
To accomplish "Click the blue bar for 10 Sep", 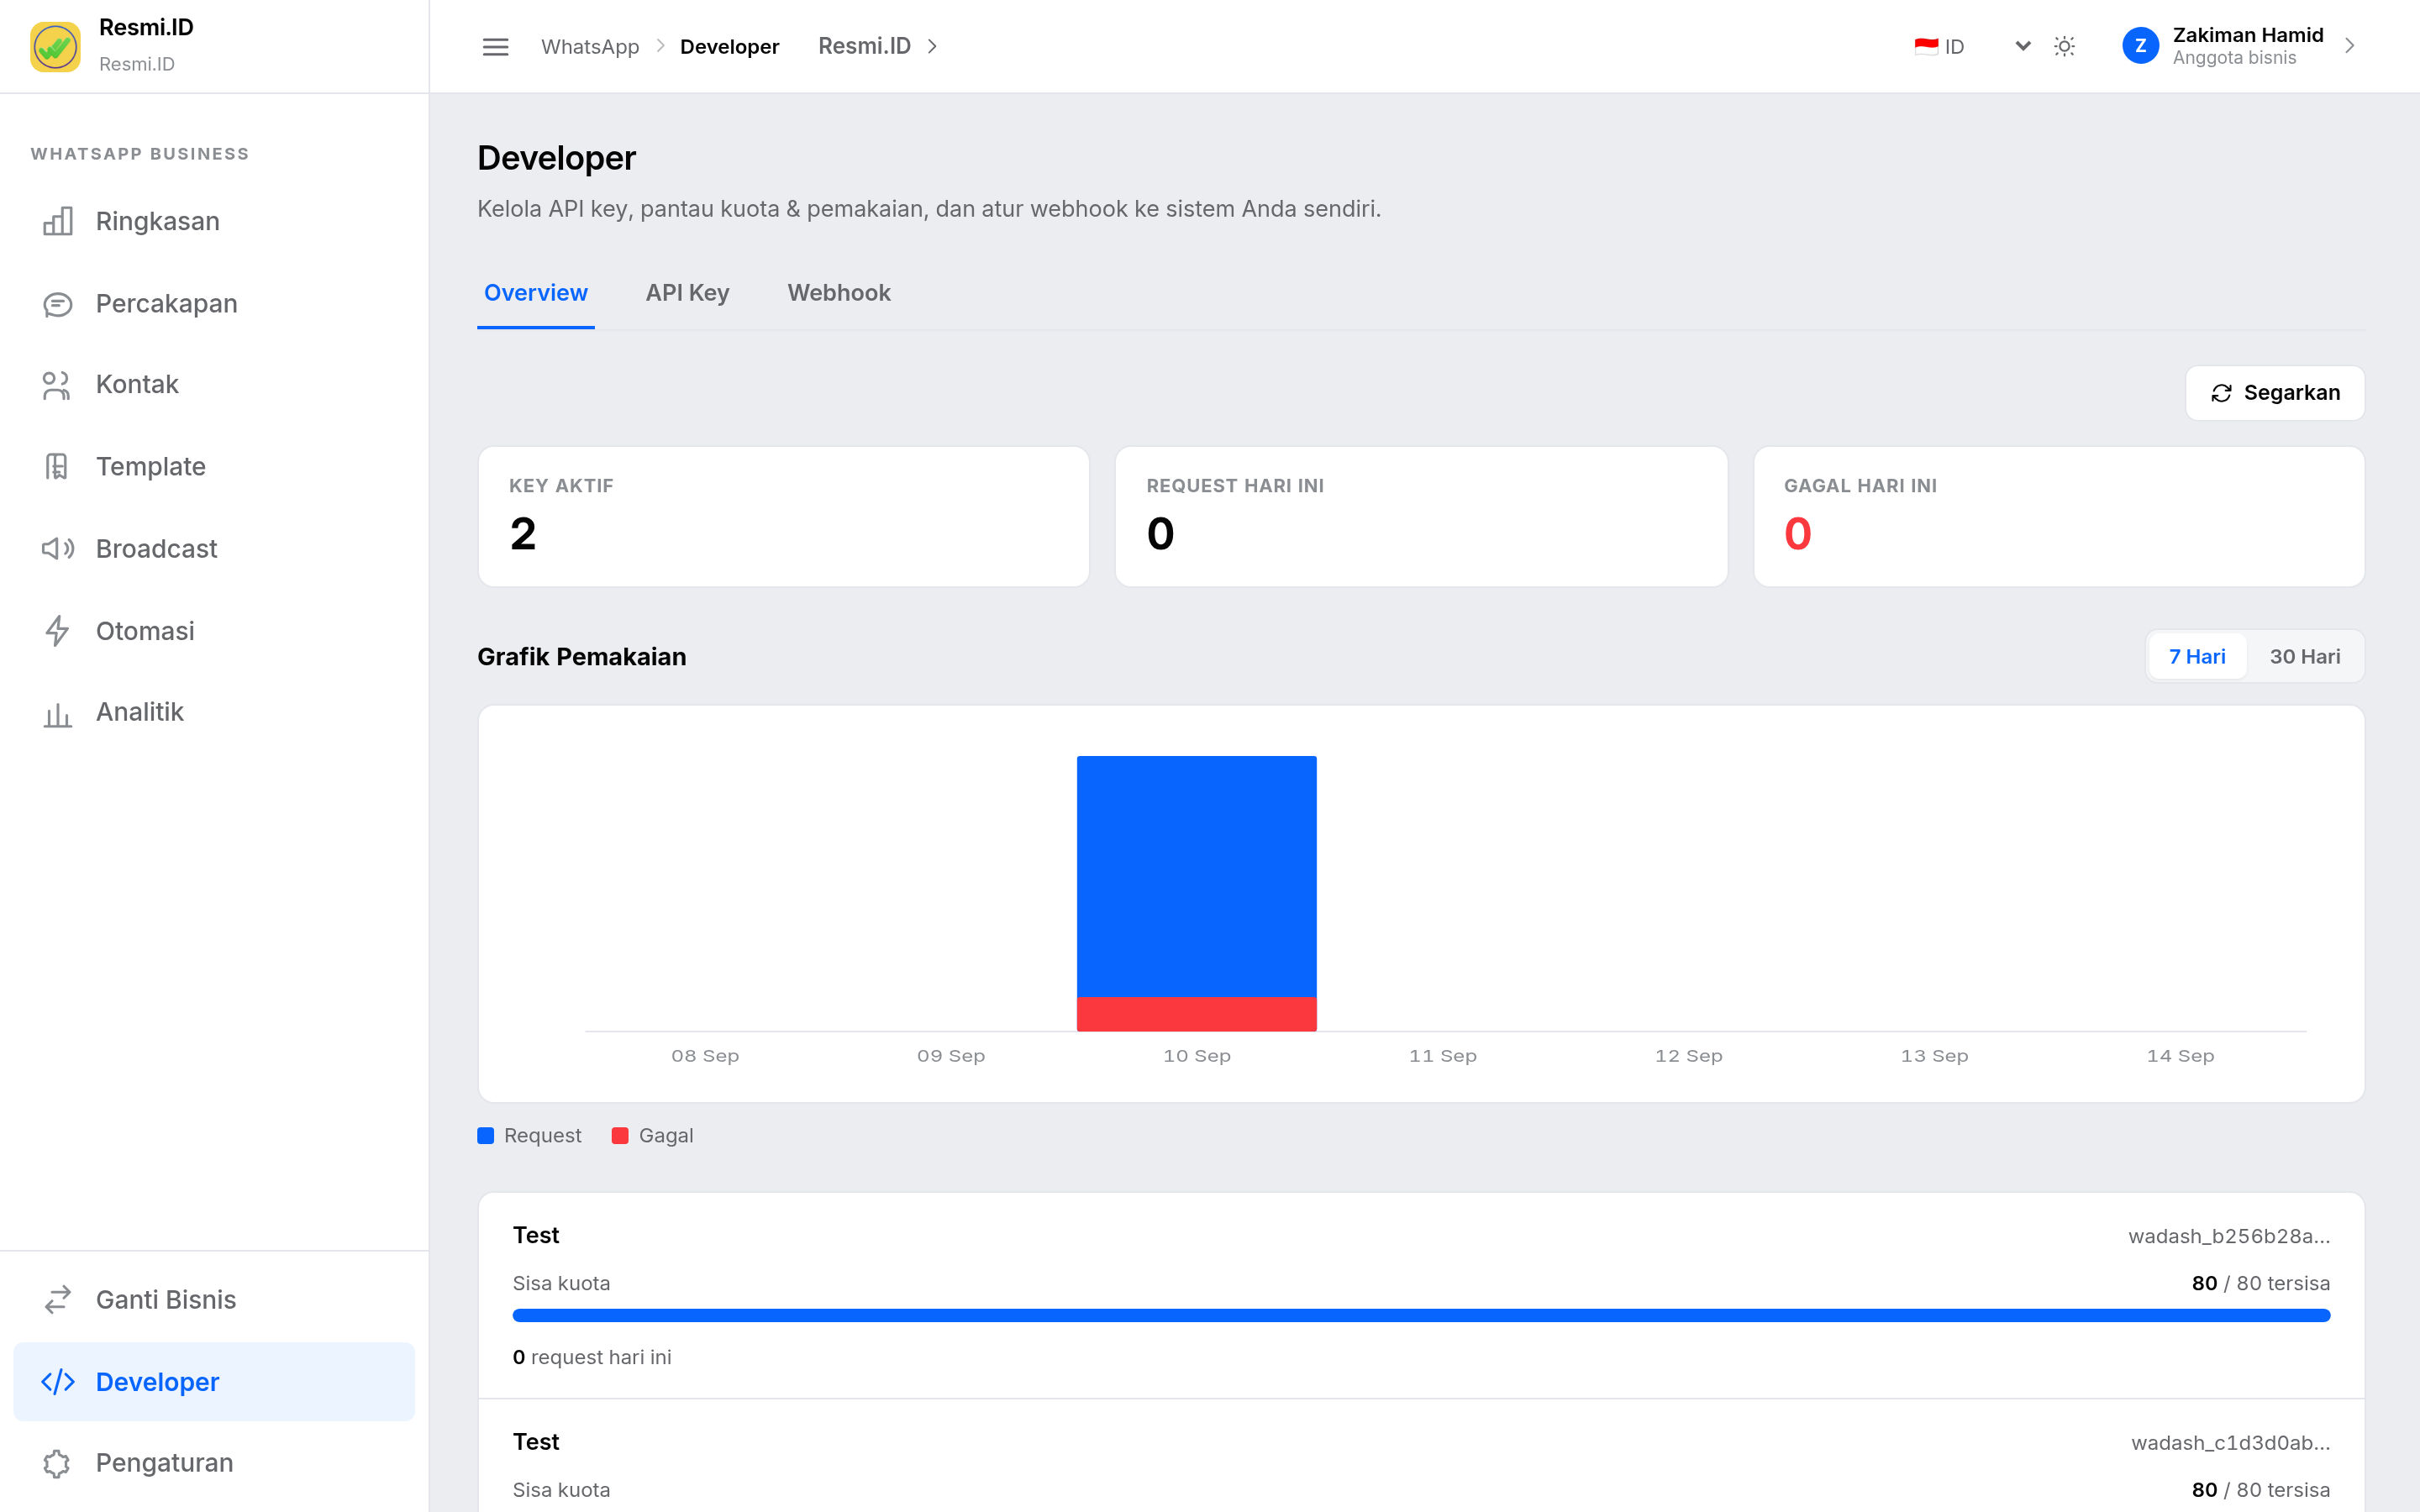I will pos(1196,876).
